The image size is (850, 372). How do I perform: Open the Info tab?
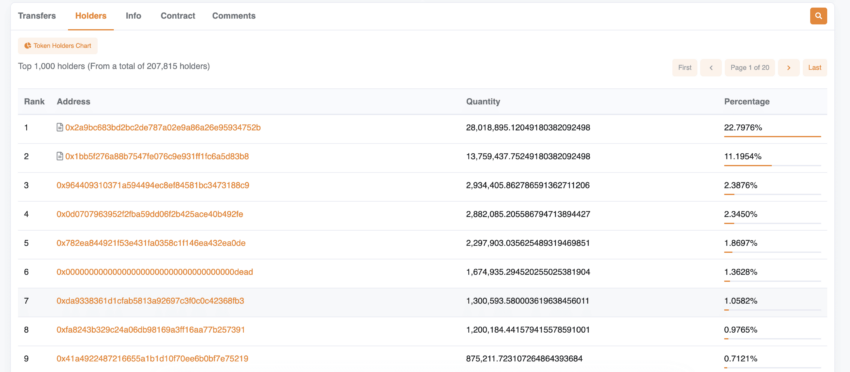(x=133, y=16)
